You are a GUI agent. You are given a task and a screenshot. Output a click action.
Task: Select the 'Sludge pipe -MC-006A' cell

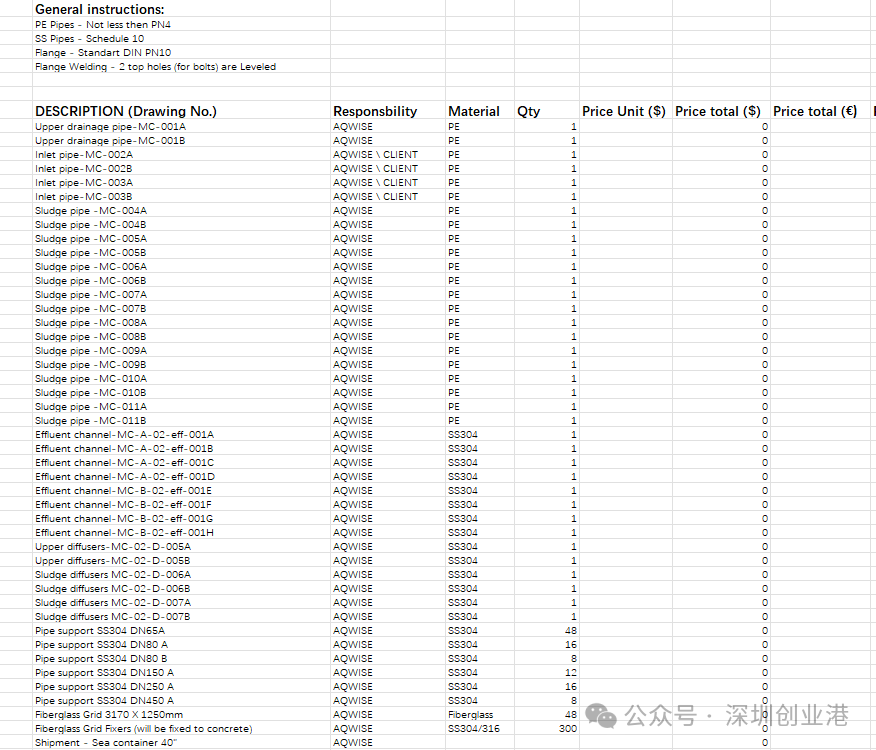coord(181,266)
